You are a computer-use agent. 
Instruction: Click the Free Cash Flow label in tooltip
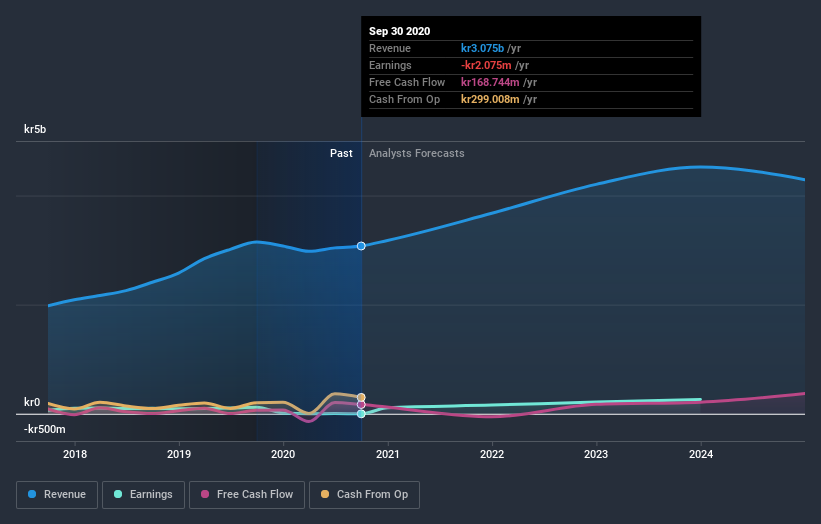coord(407,82)
